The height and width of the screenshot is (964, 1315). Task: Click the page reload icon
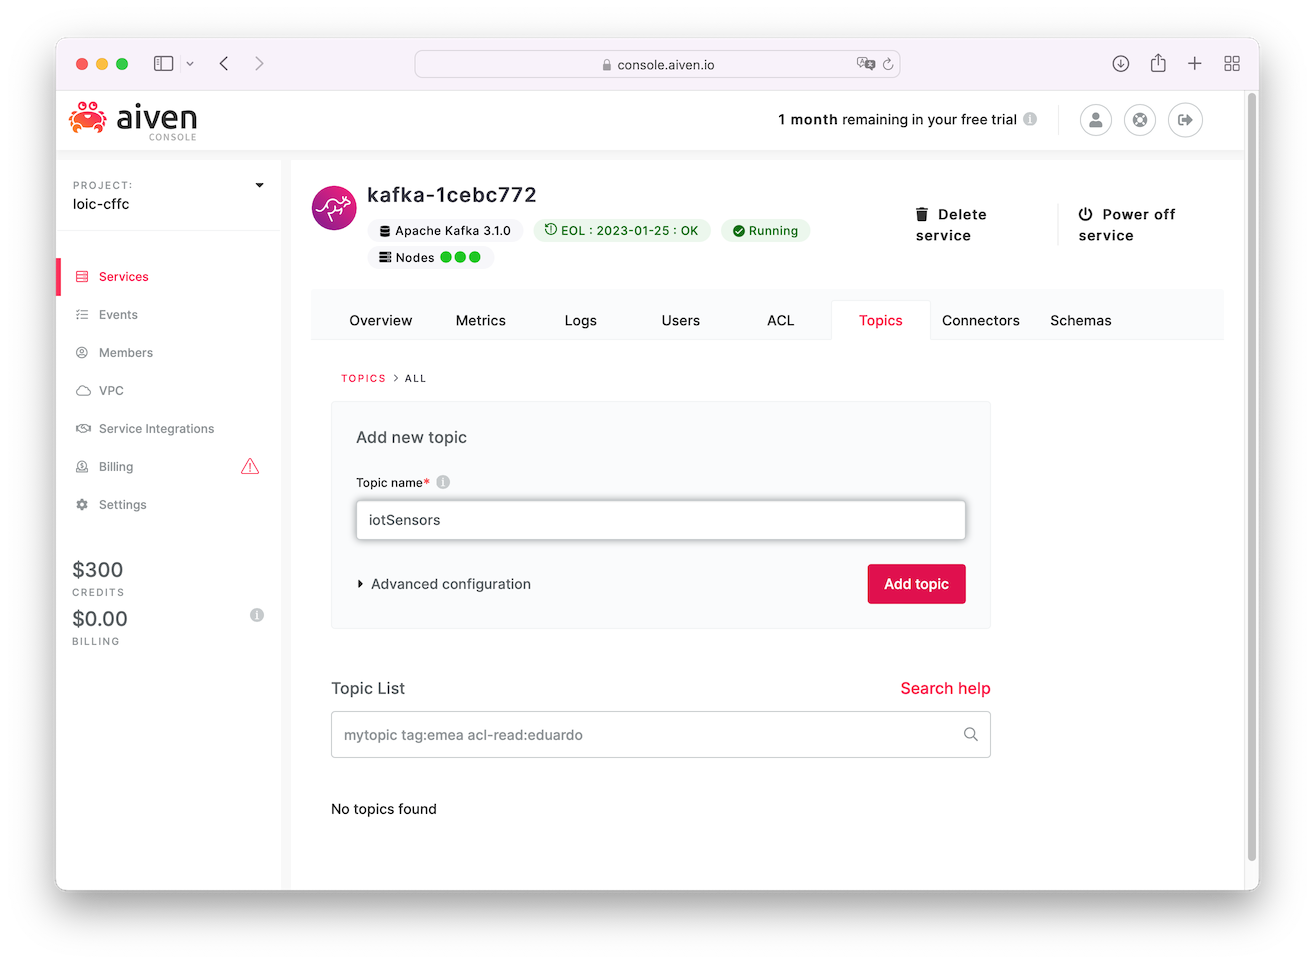888,64
